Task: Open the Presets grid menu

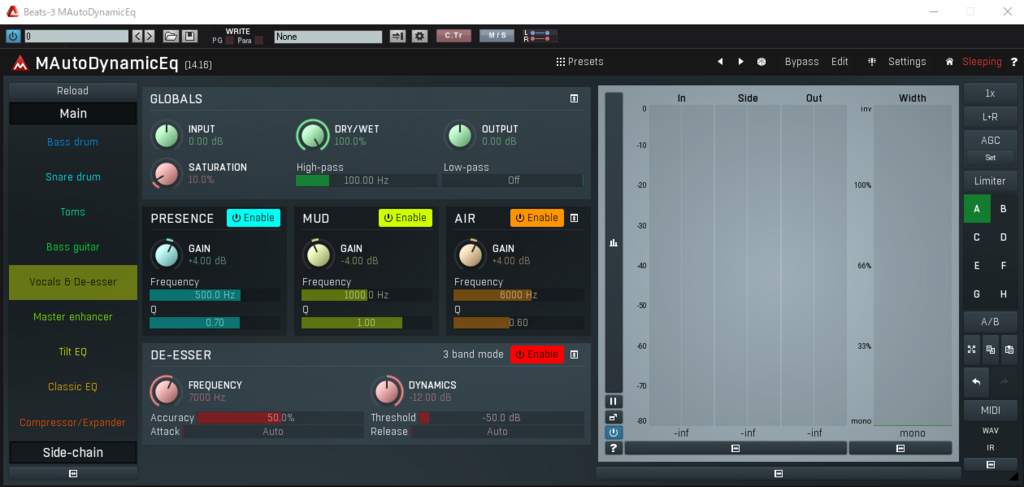Action: 579,62
